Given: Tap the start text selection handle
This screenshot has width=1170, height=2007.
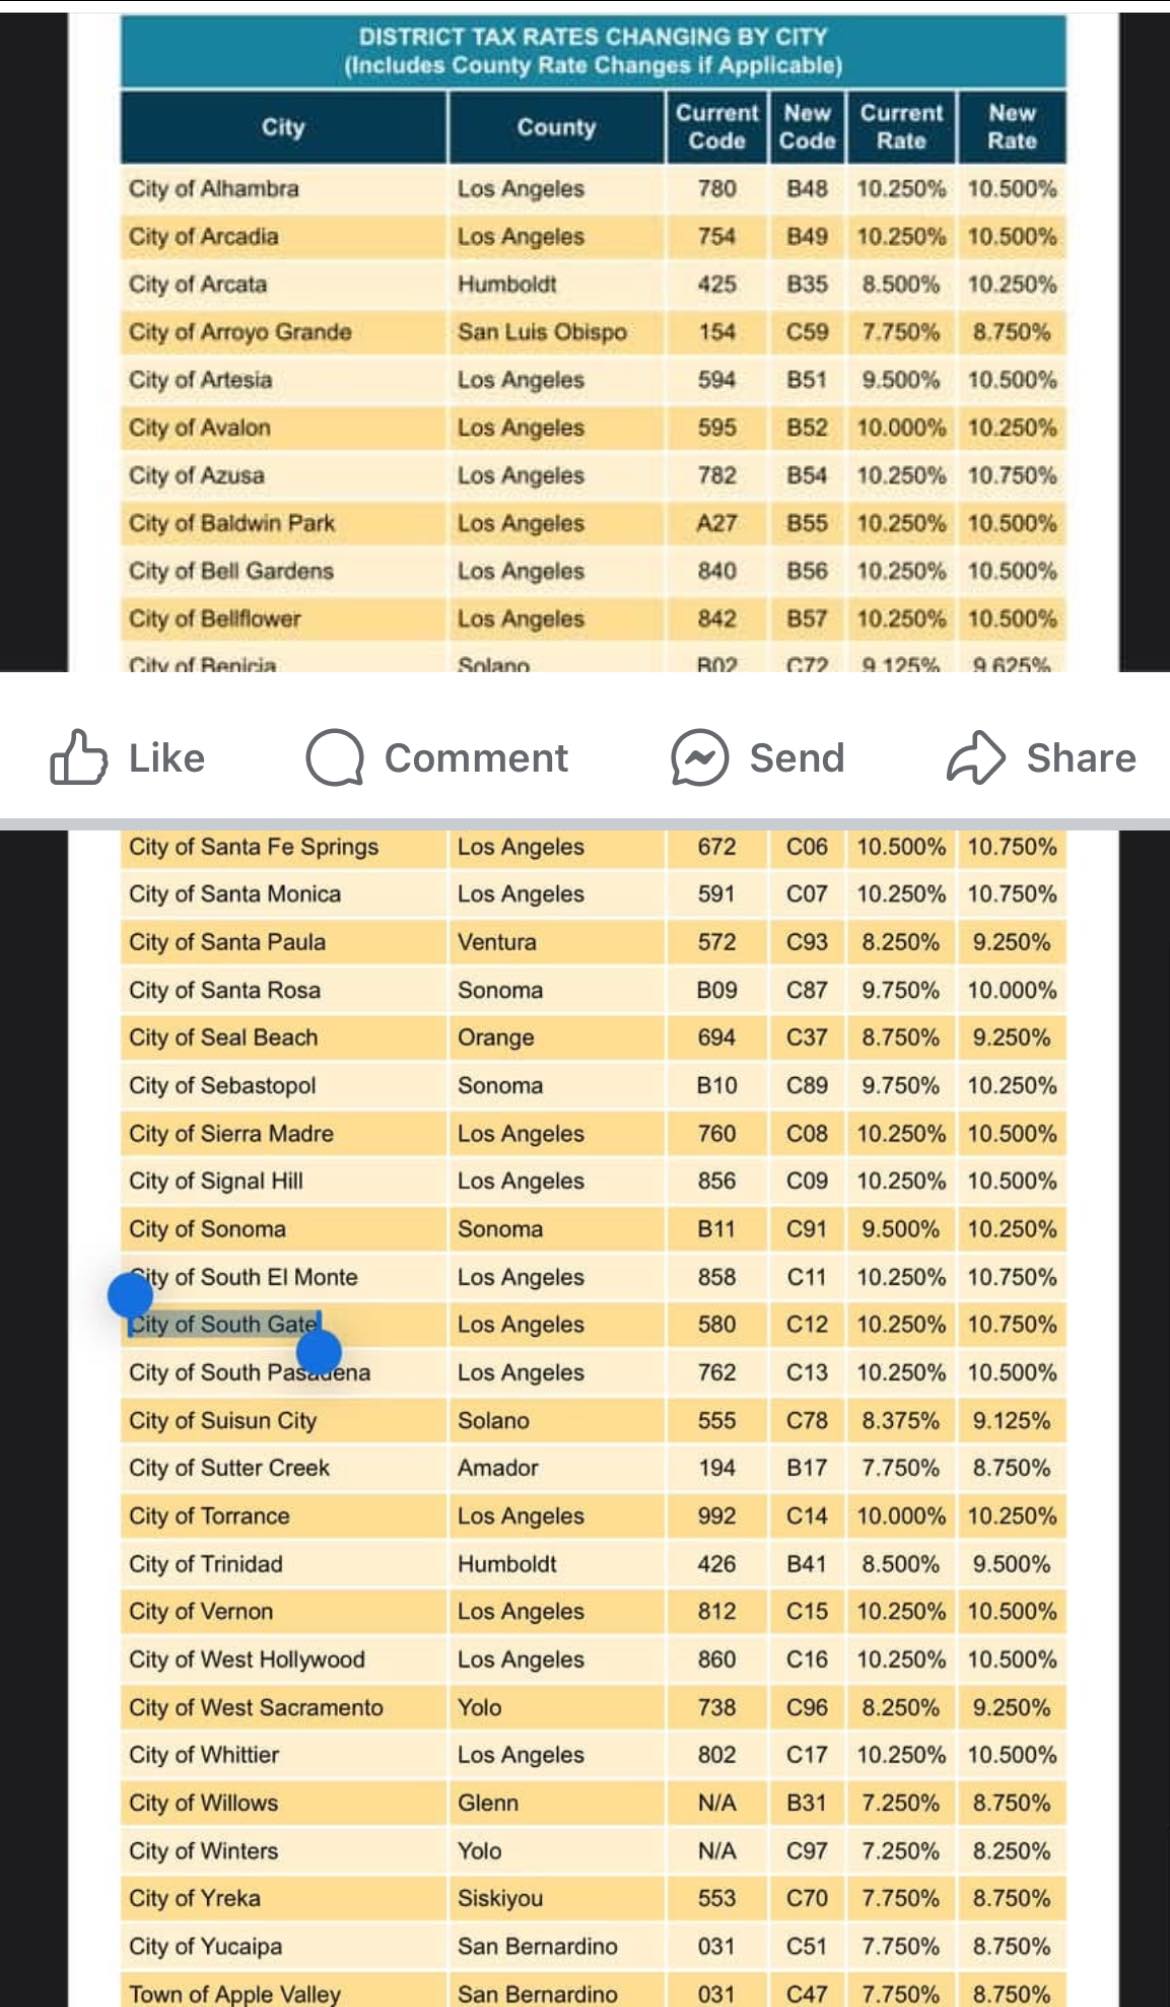Looking at the screenshot, I should 130,1295.
